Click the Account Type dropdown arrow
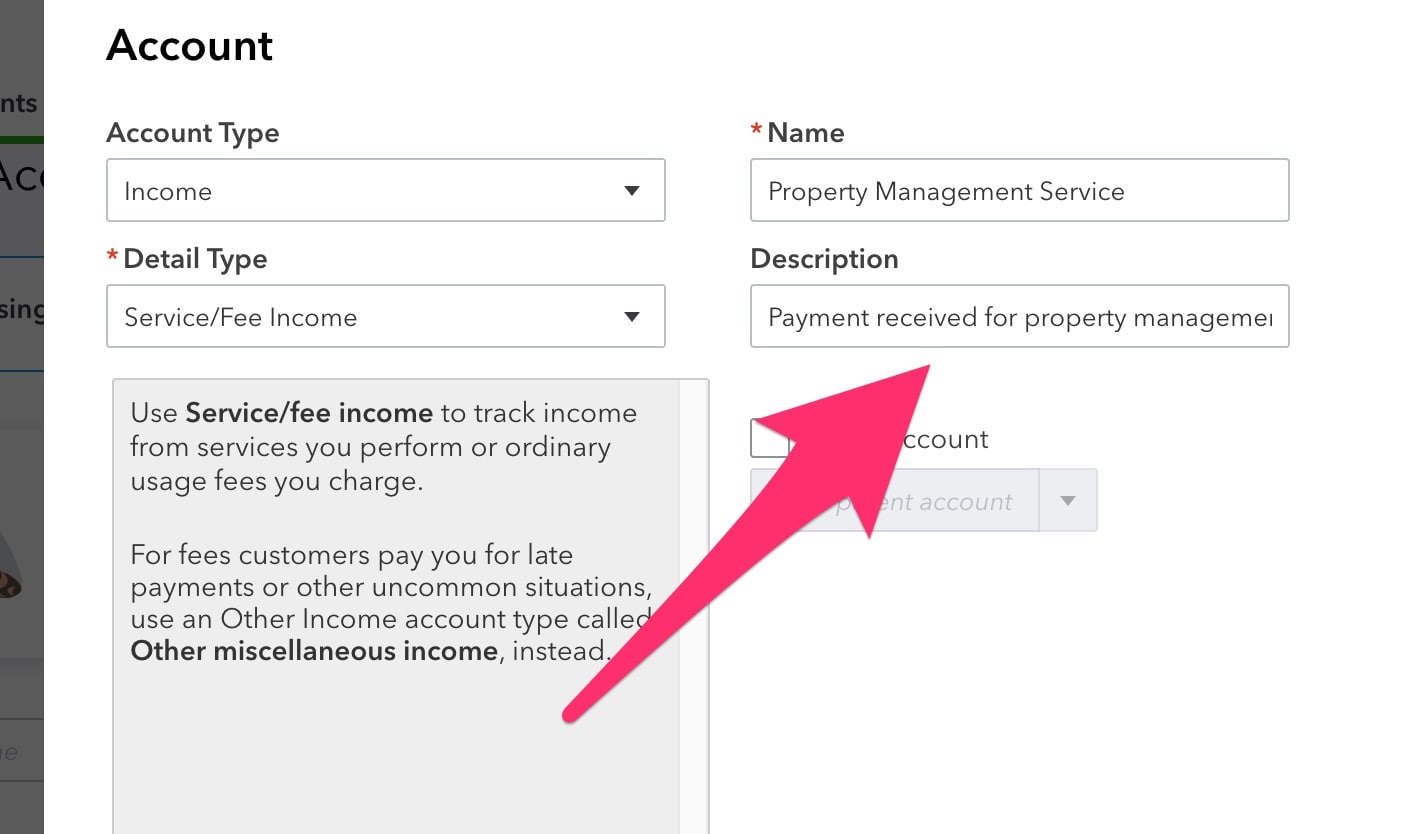The width and height of the screenshot is (1406, 834). click(x=632, y=190)
